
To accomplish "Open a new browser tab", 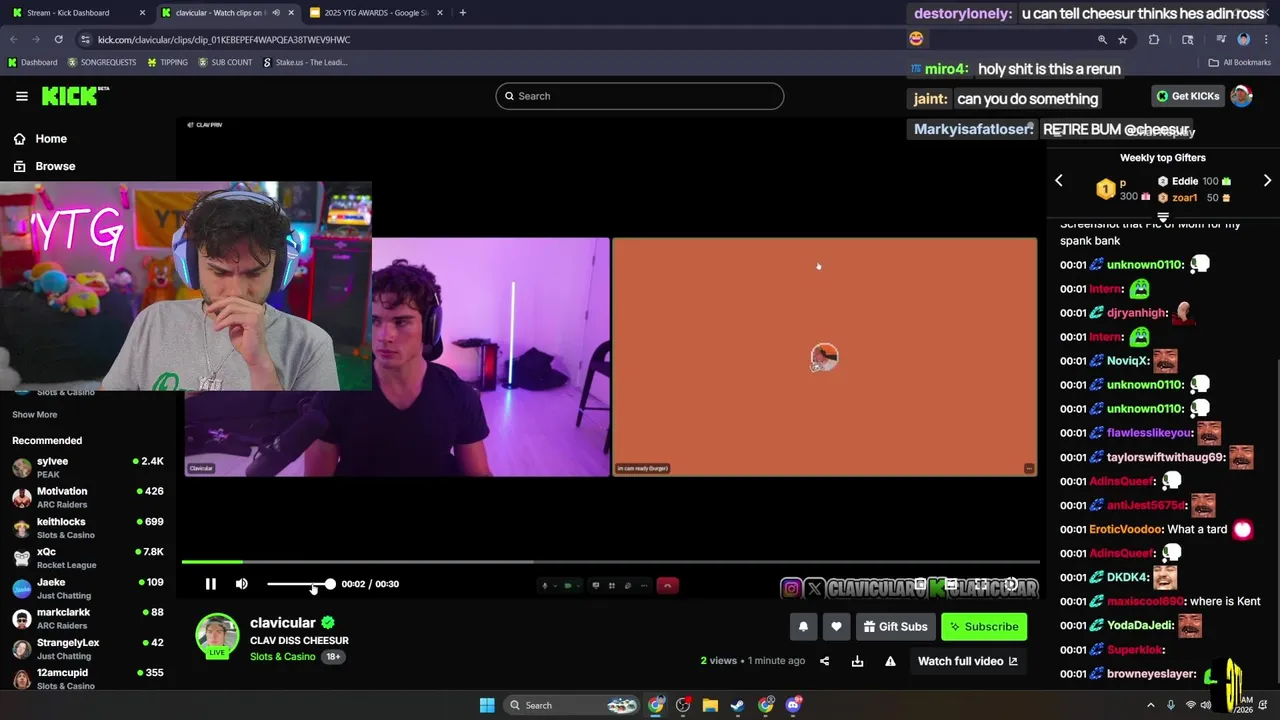I will (x=462, y=13).
